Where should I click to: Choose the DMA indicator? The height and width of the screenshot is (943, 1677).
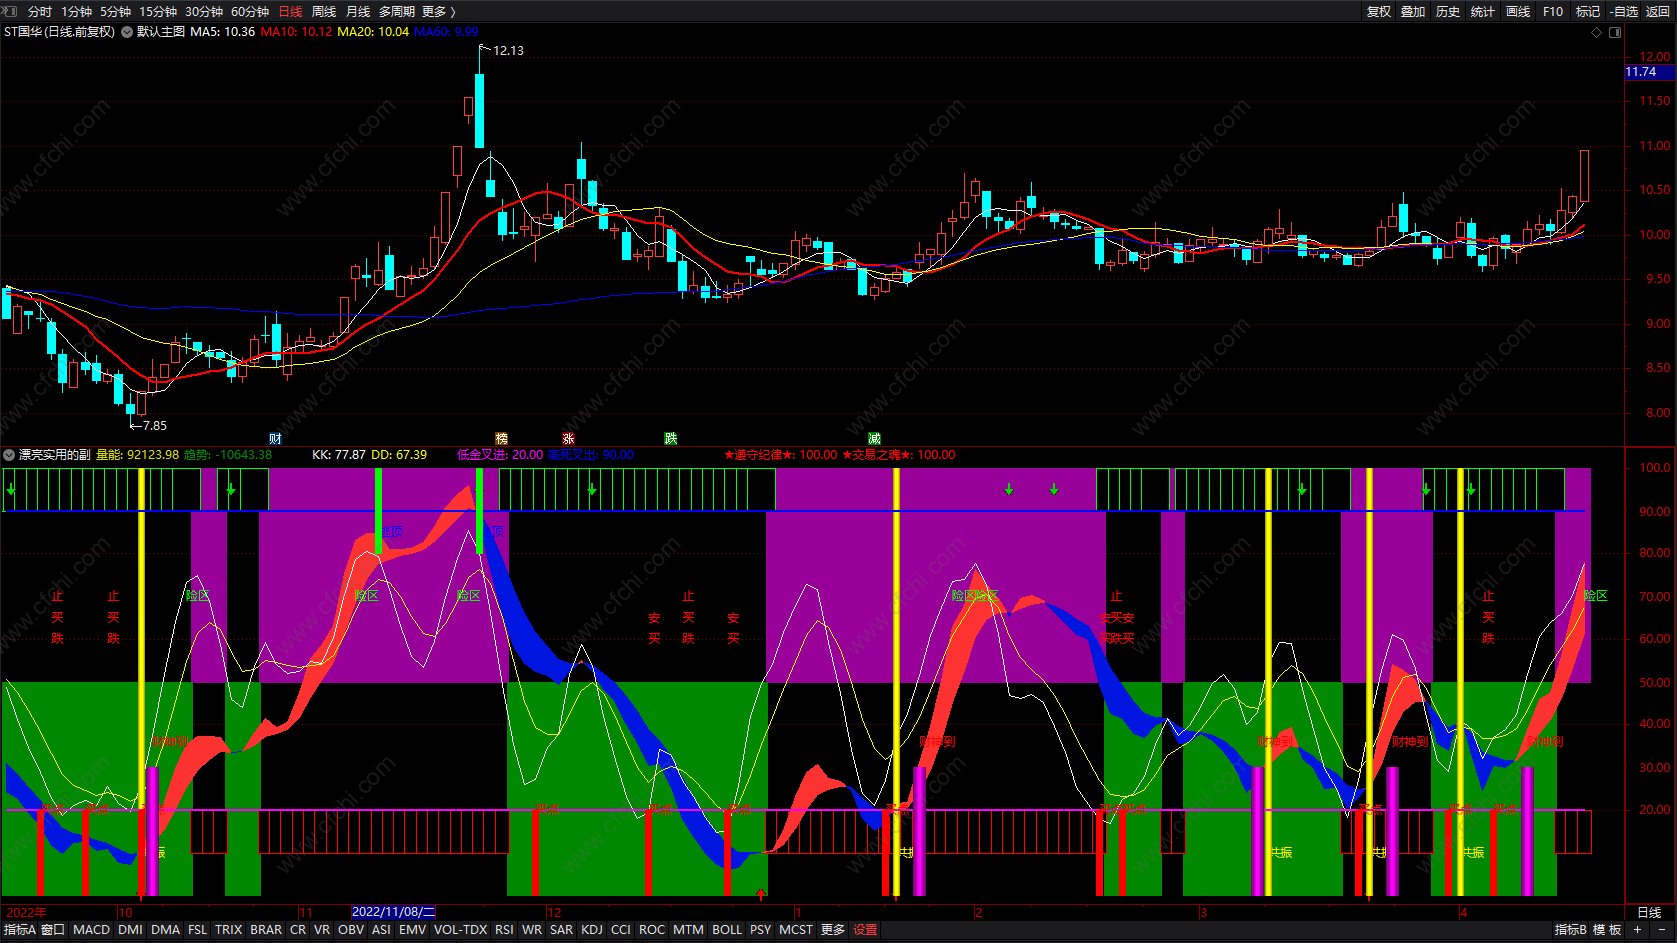(165, 930)
